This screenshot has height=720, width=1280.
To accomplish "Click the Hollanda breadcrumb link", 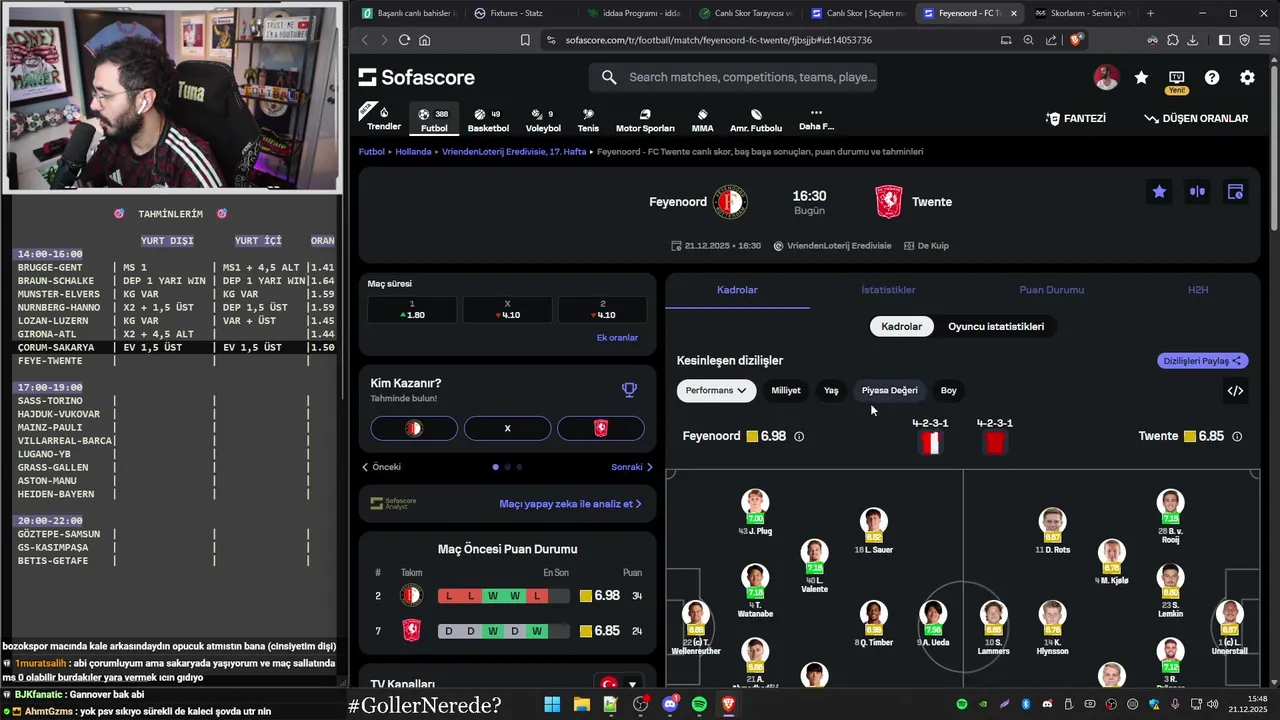I will pyautogui.click(x=413, y=152).
